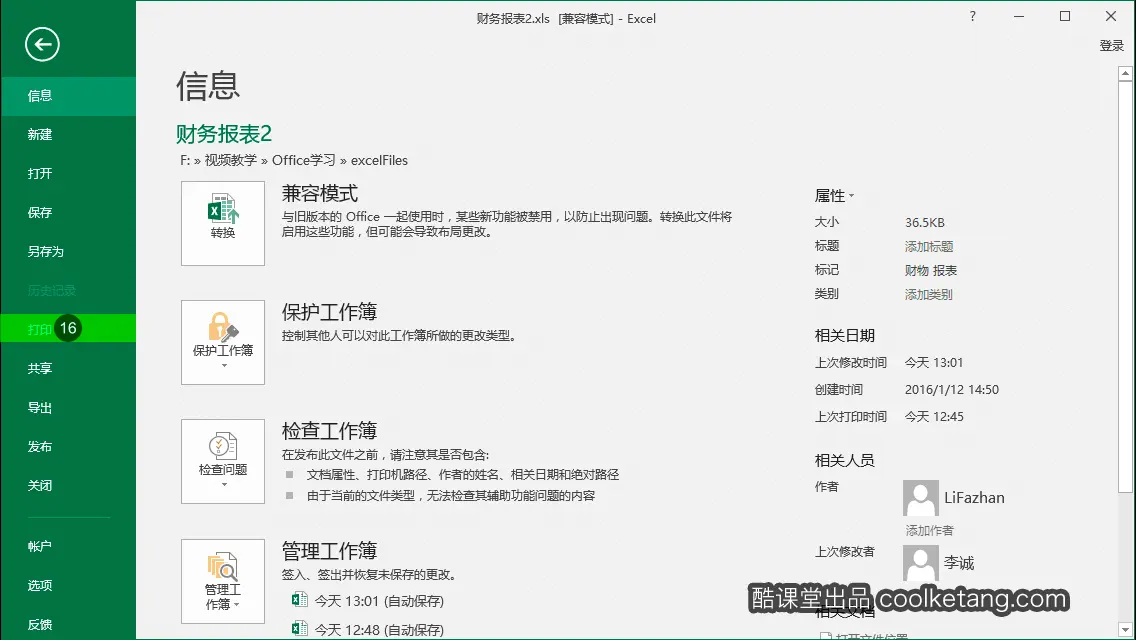This screenshot has height=640, width=1136.
Task: Click Excel file icon beside 今天 12:48 autosave
Action: [299, 628]
